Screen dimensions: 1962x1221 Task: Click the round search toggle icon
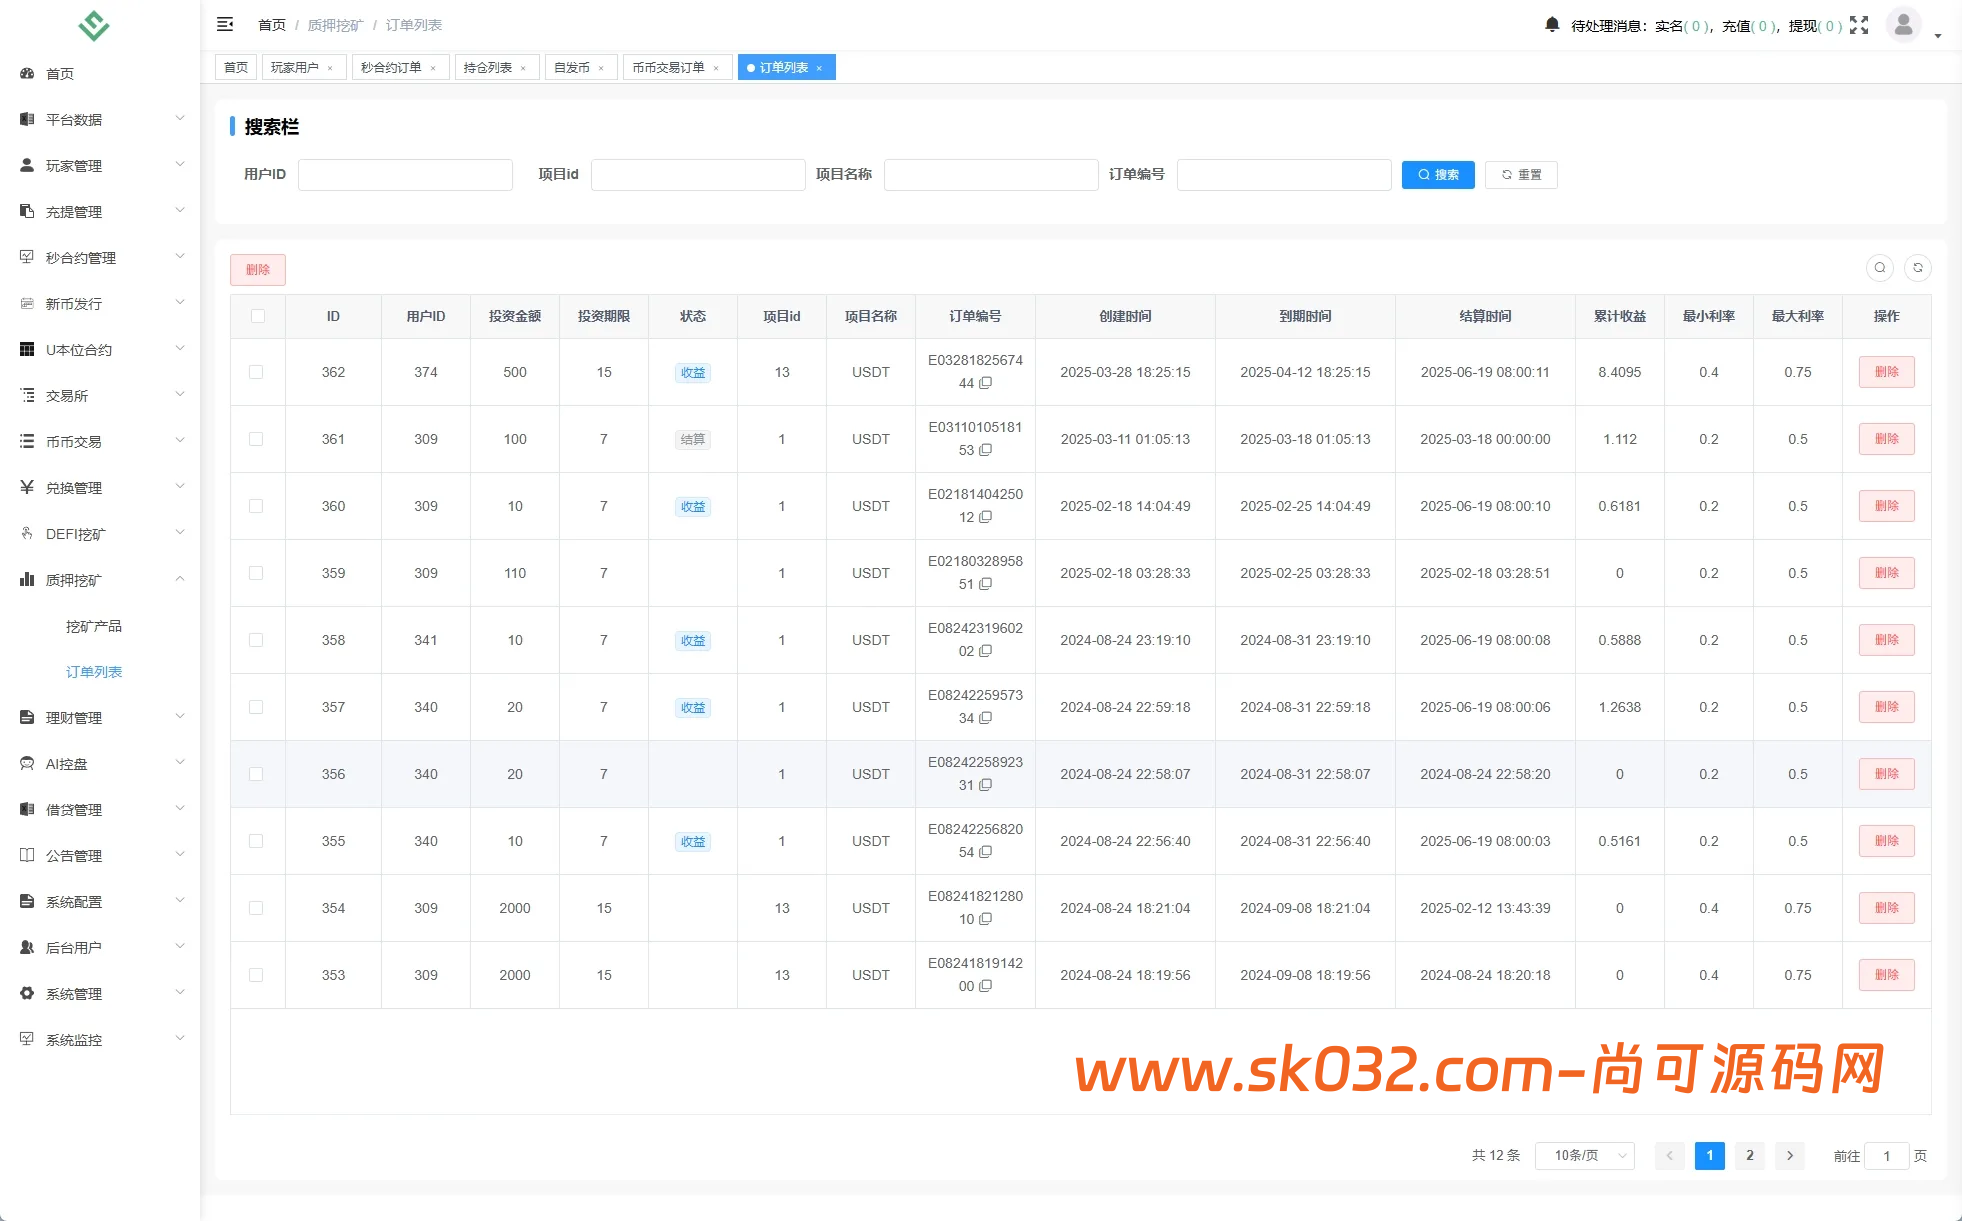pos(1880,268)
